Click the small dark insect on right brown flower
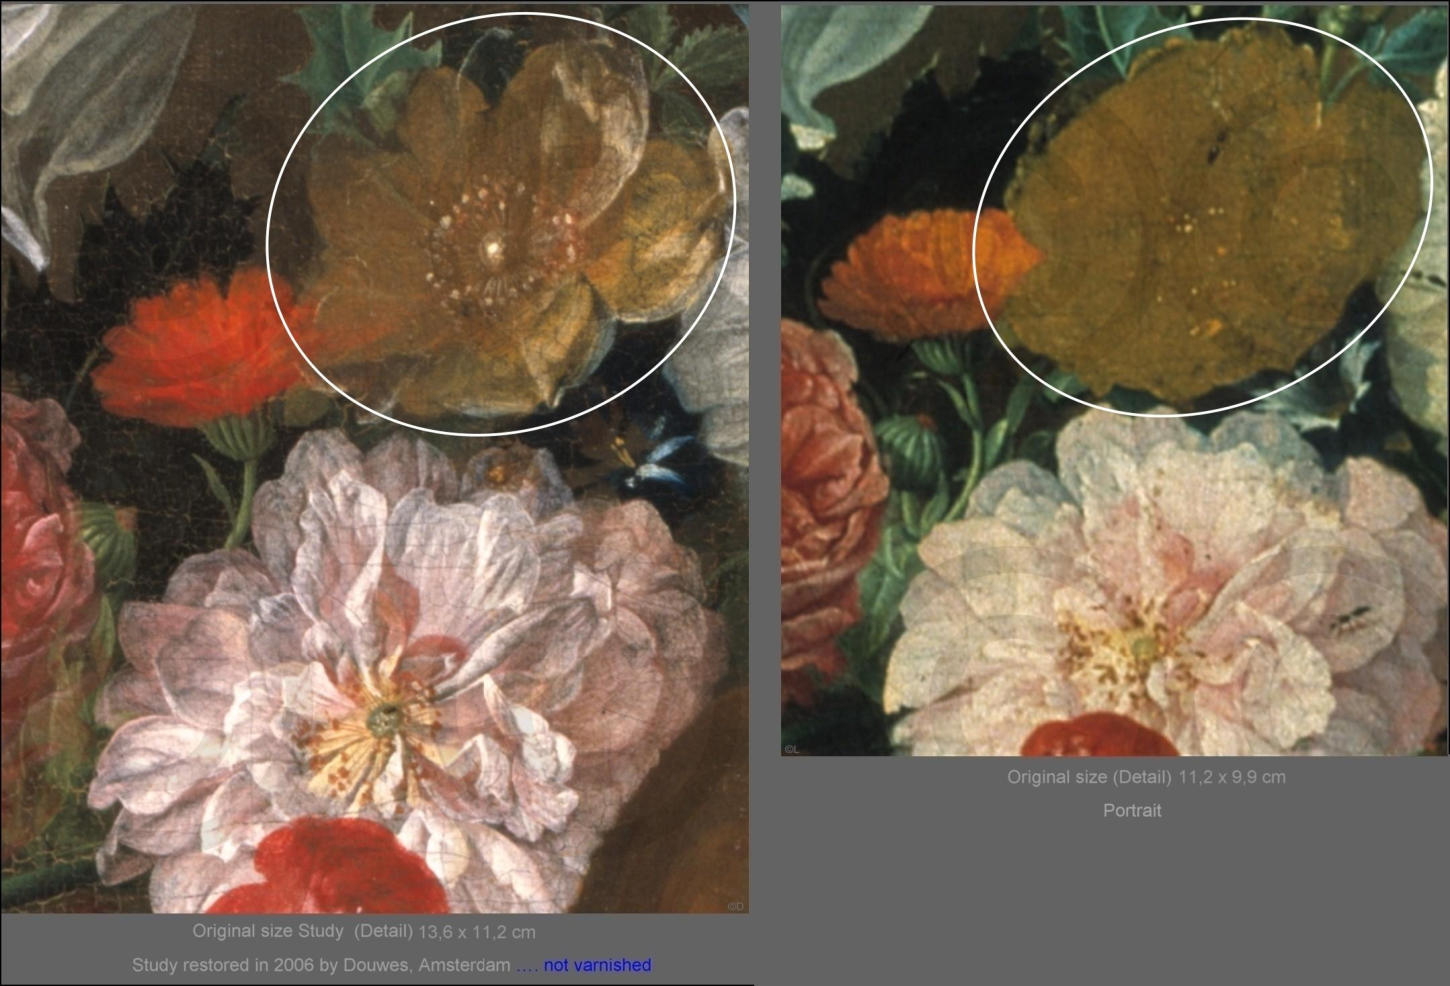This screenshot has width=1450, height=986. (1213, 153)
